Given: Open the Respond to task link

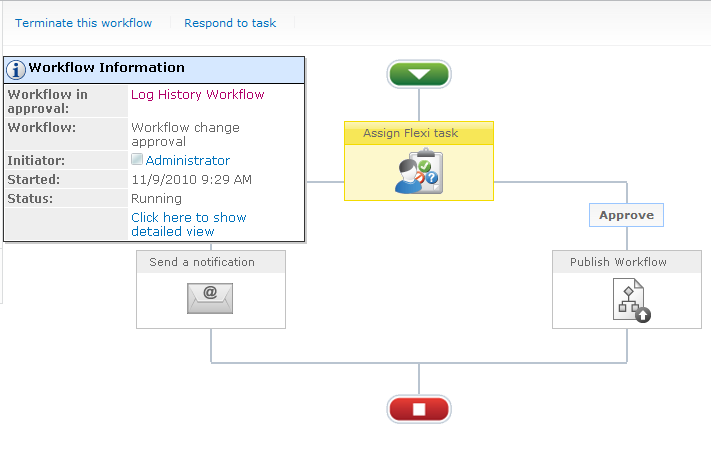Looking at the screenshot, I should [x=230, y=23].
